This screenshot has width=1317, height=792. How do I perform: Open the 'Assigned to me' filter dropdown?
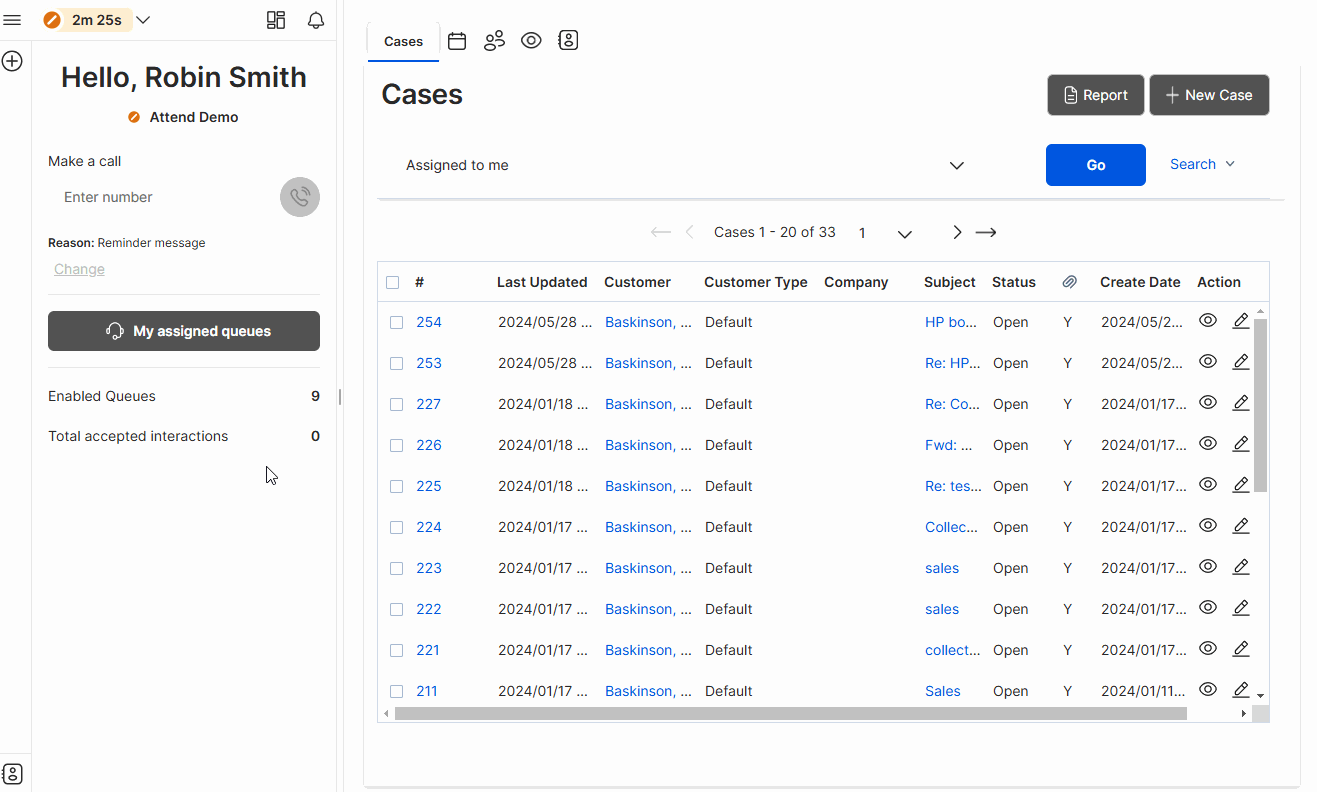point(684,165)
